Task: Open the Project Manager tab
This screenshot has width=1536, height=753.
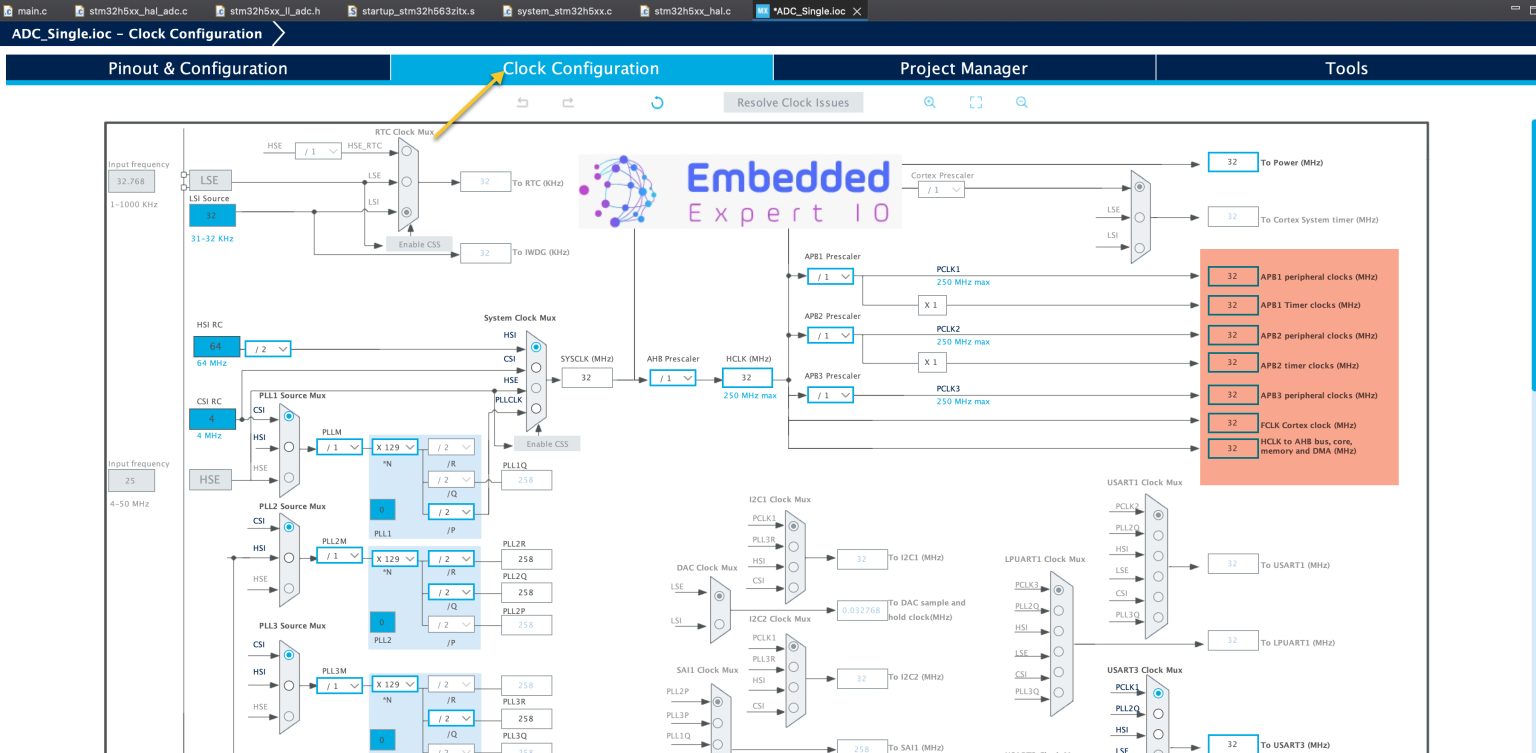Action: click(x=963, y=69)
